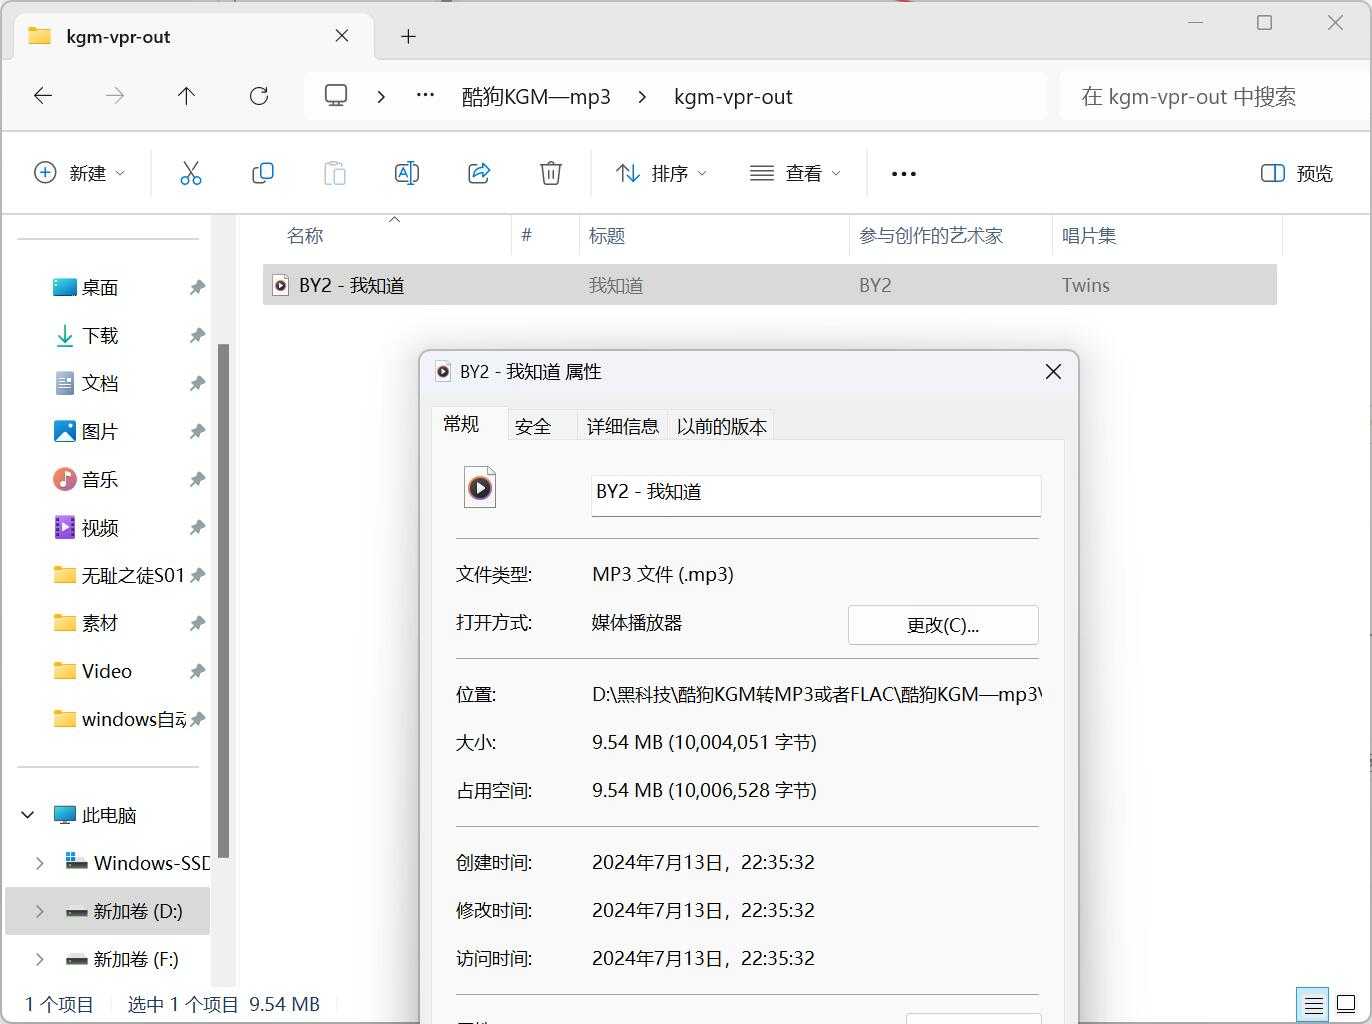Viewport: 1372px width, 1024px height.
Task: Select the Windows-SSD drive
Action: click(x=138, y=863)
